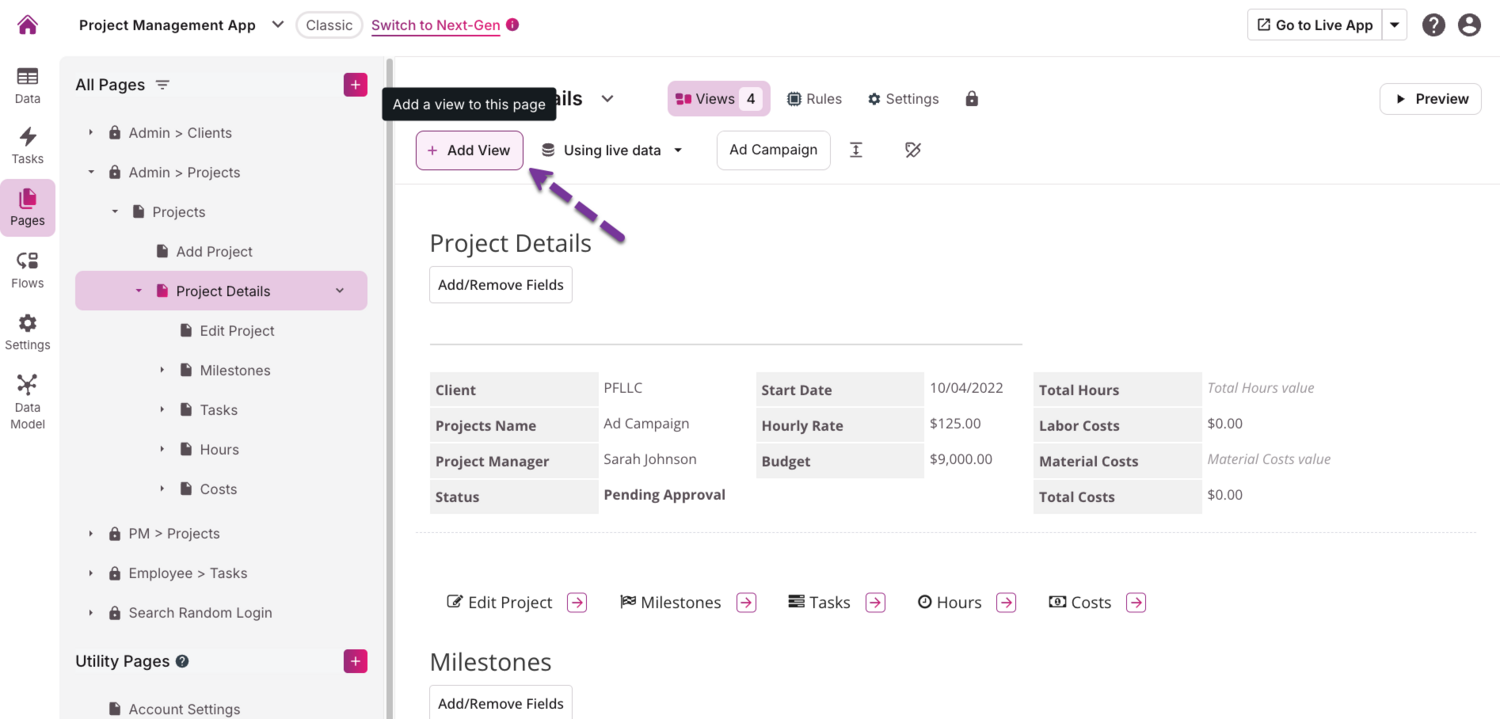Open the Tasks section in sidebar
Image resolution: width=1500 pixels, height=719 pixels.
click(27, 146)
